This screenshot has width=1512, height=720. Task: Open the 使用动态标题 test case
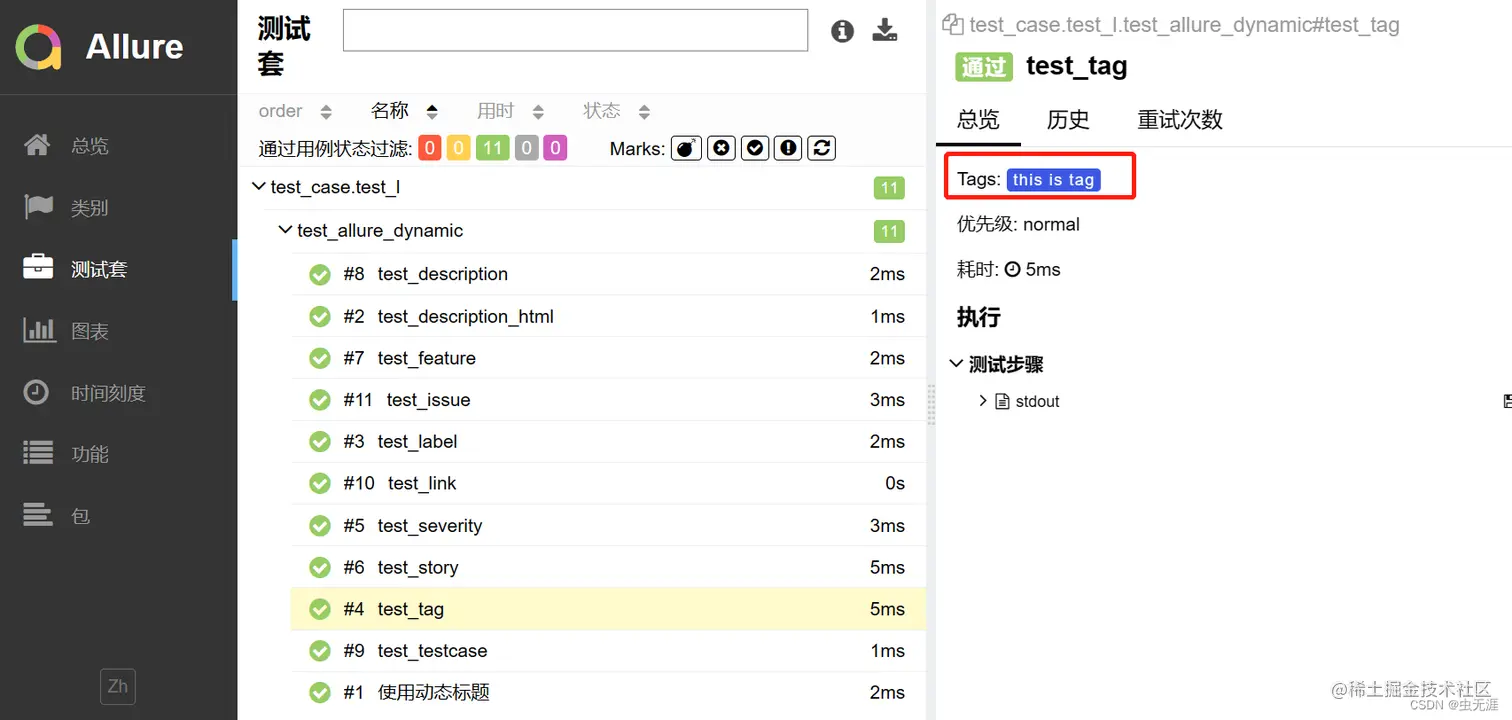tap(608, 692)
